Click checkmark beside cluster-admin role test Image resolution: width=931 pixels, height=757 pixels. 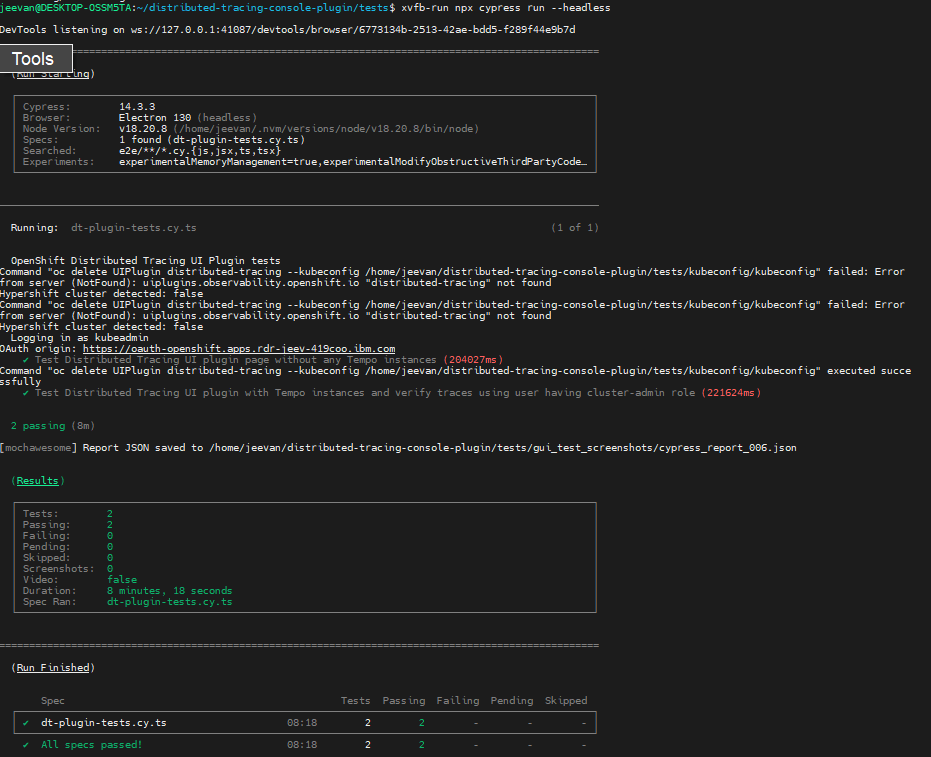(26, 392)
